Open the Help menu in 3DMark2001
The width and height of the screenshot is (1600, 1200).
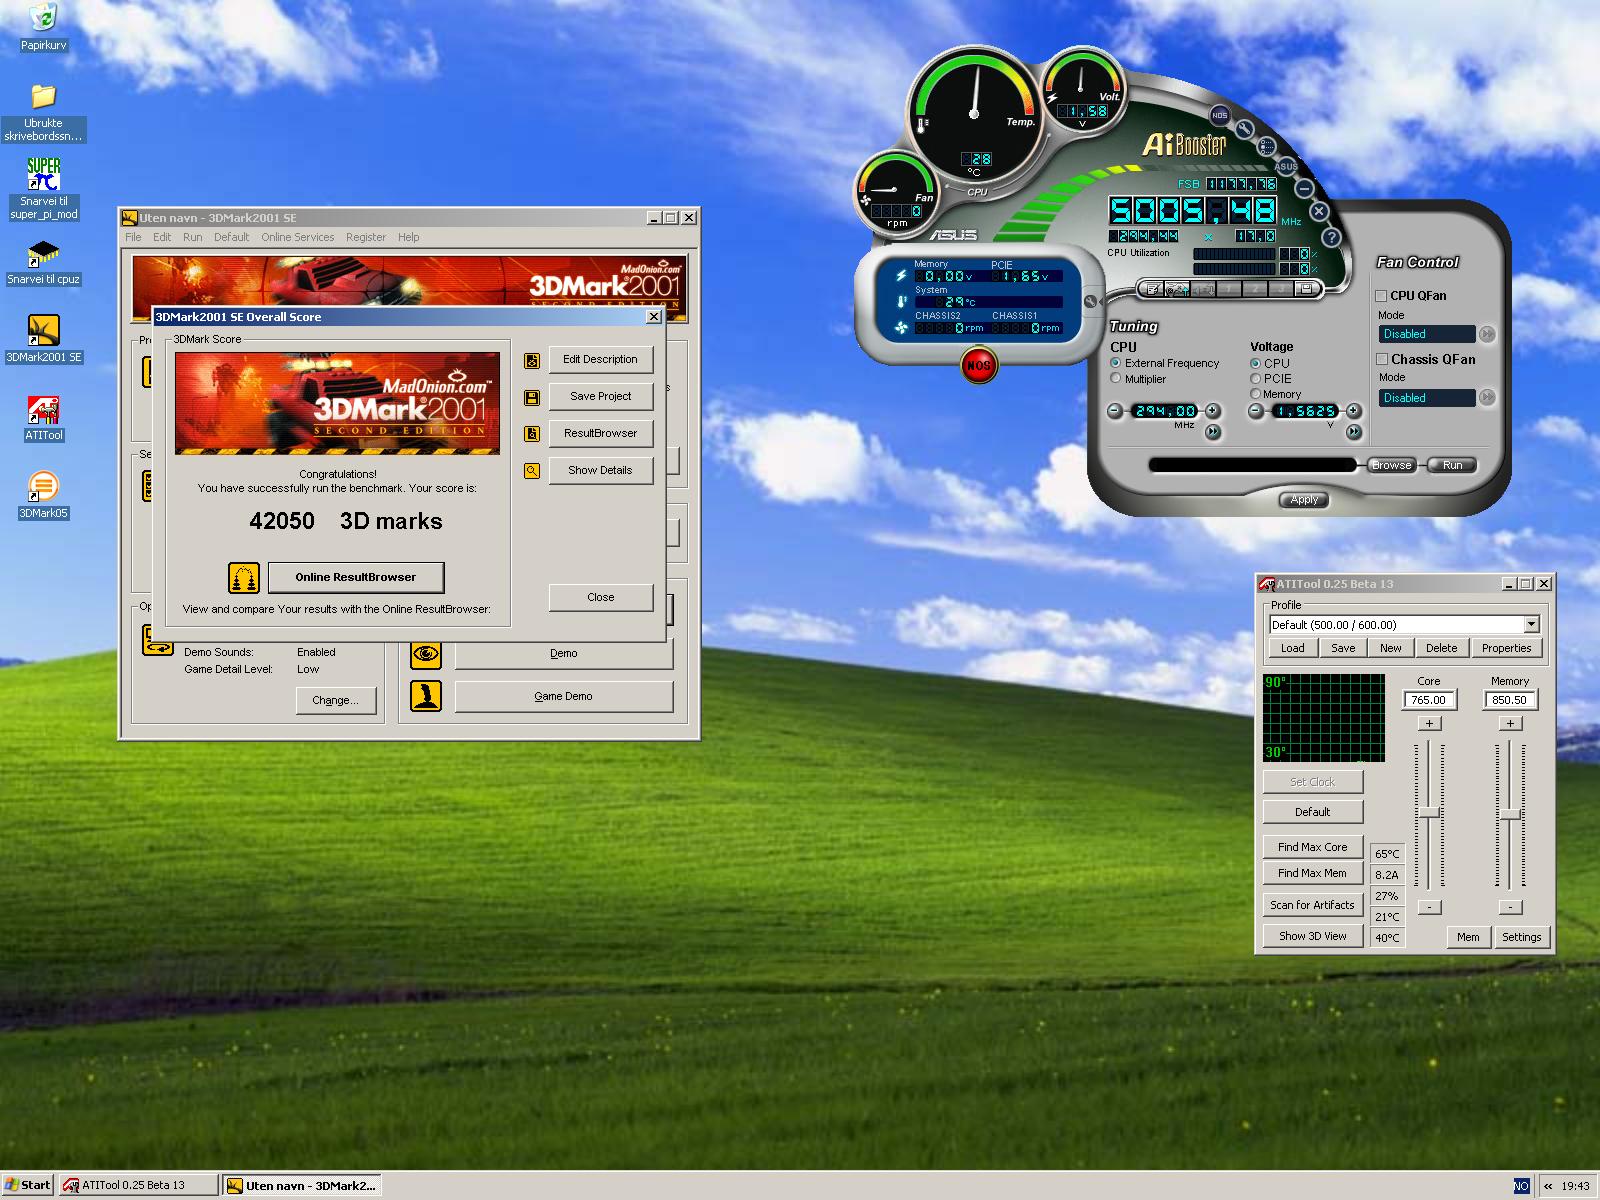(x=408, y=237)
